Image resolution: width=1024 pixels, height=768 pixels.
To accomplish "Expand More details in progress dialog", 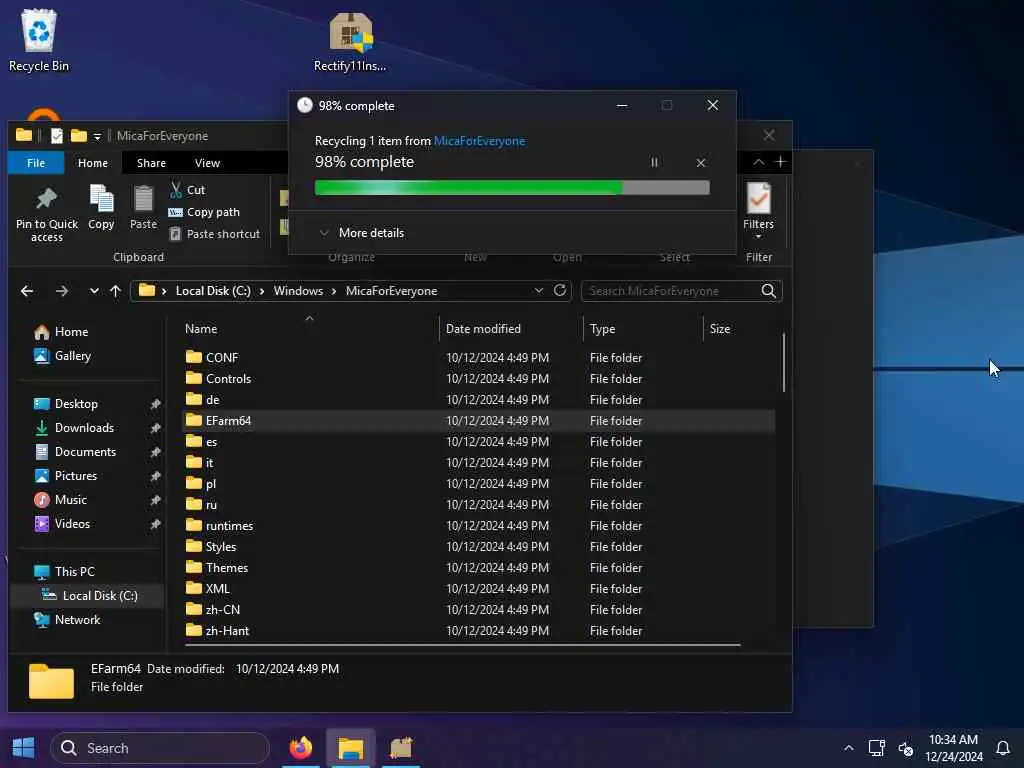I will (x=362, y=233).
